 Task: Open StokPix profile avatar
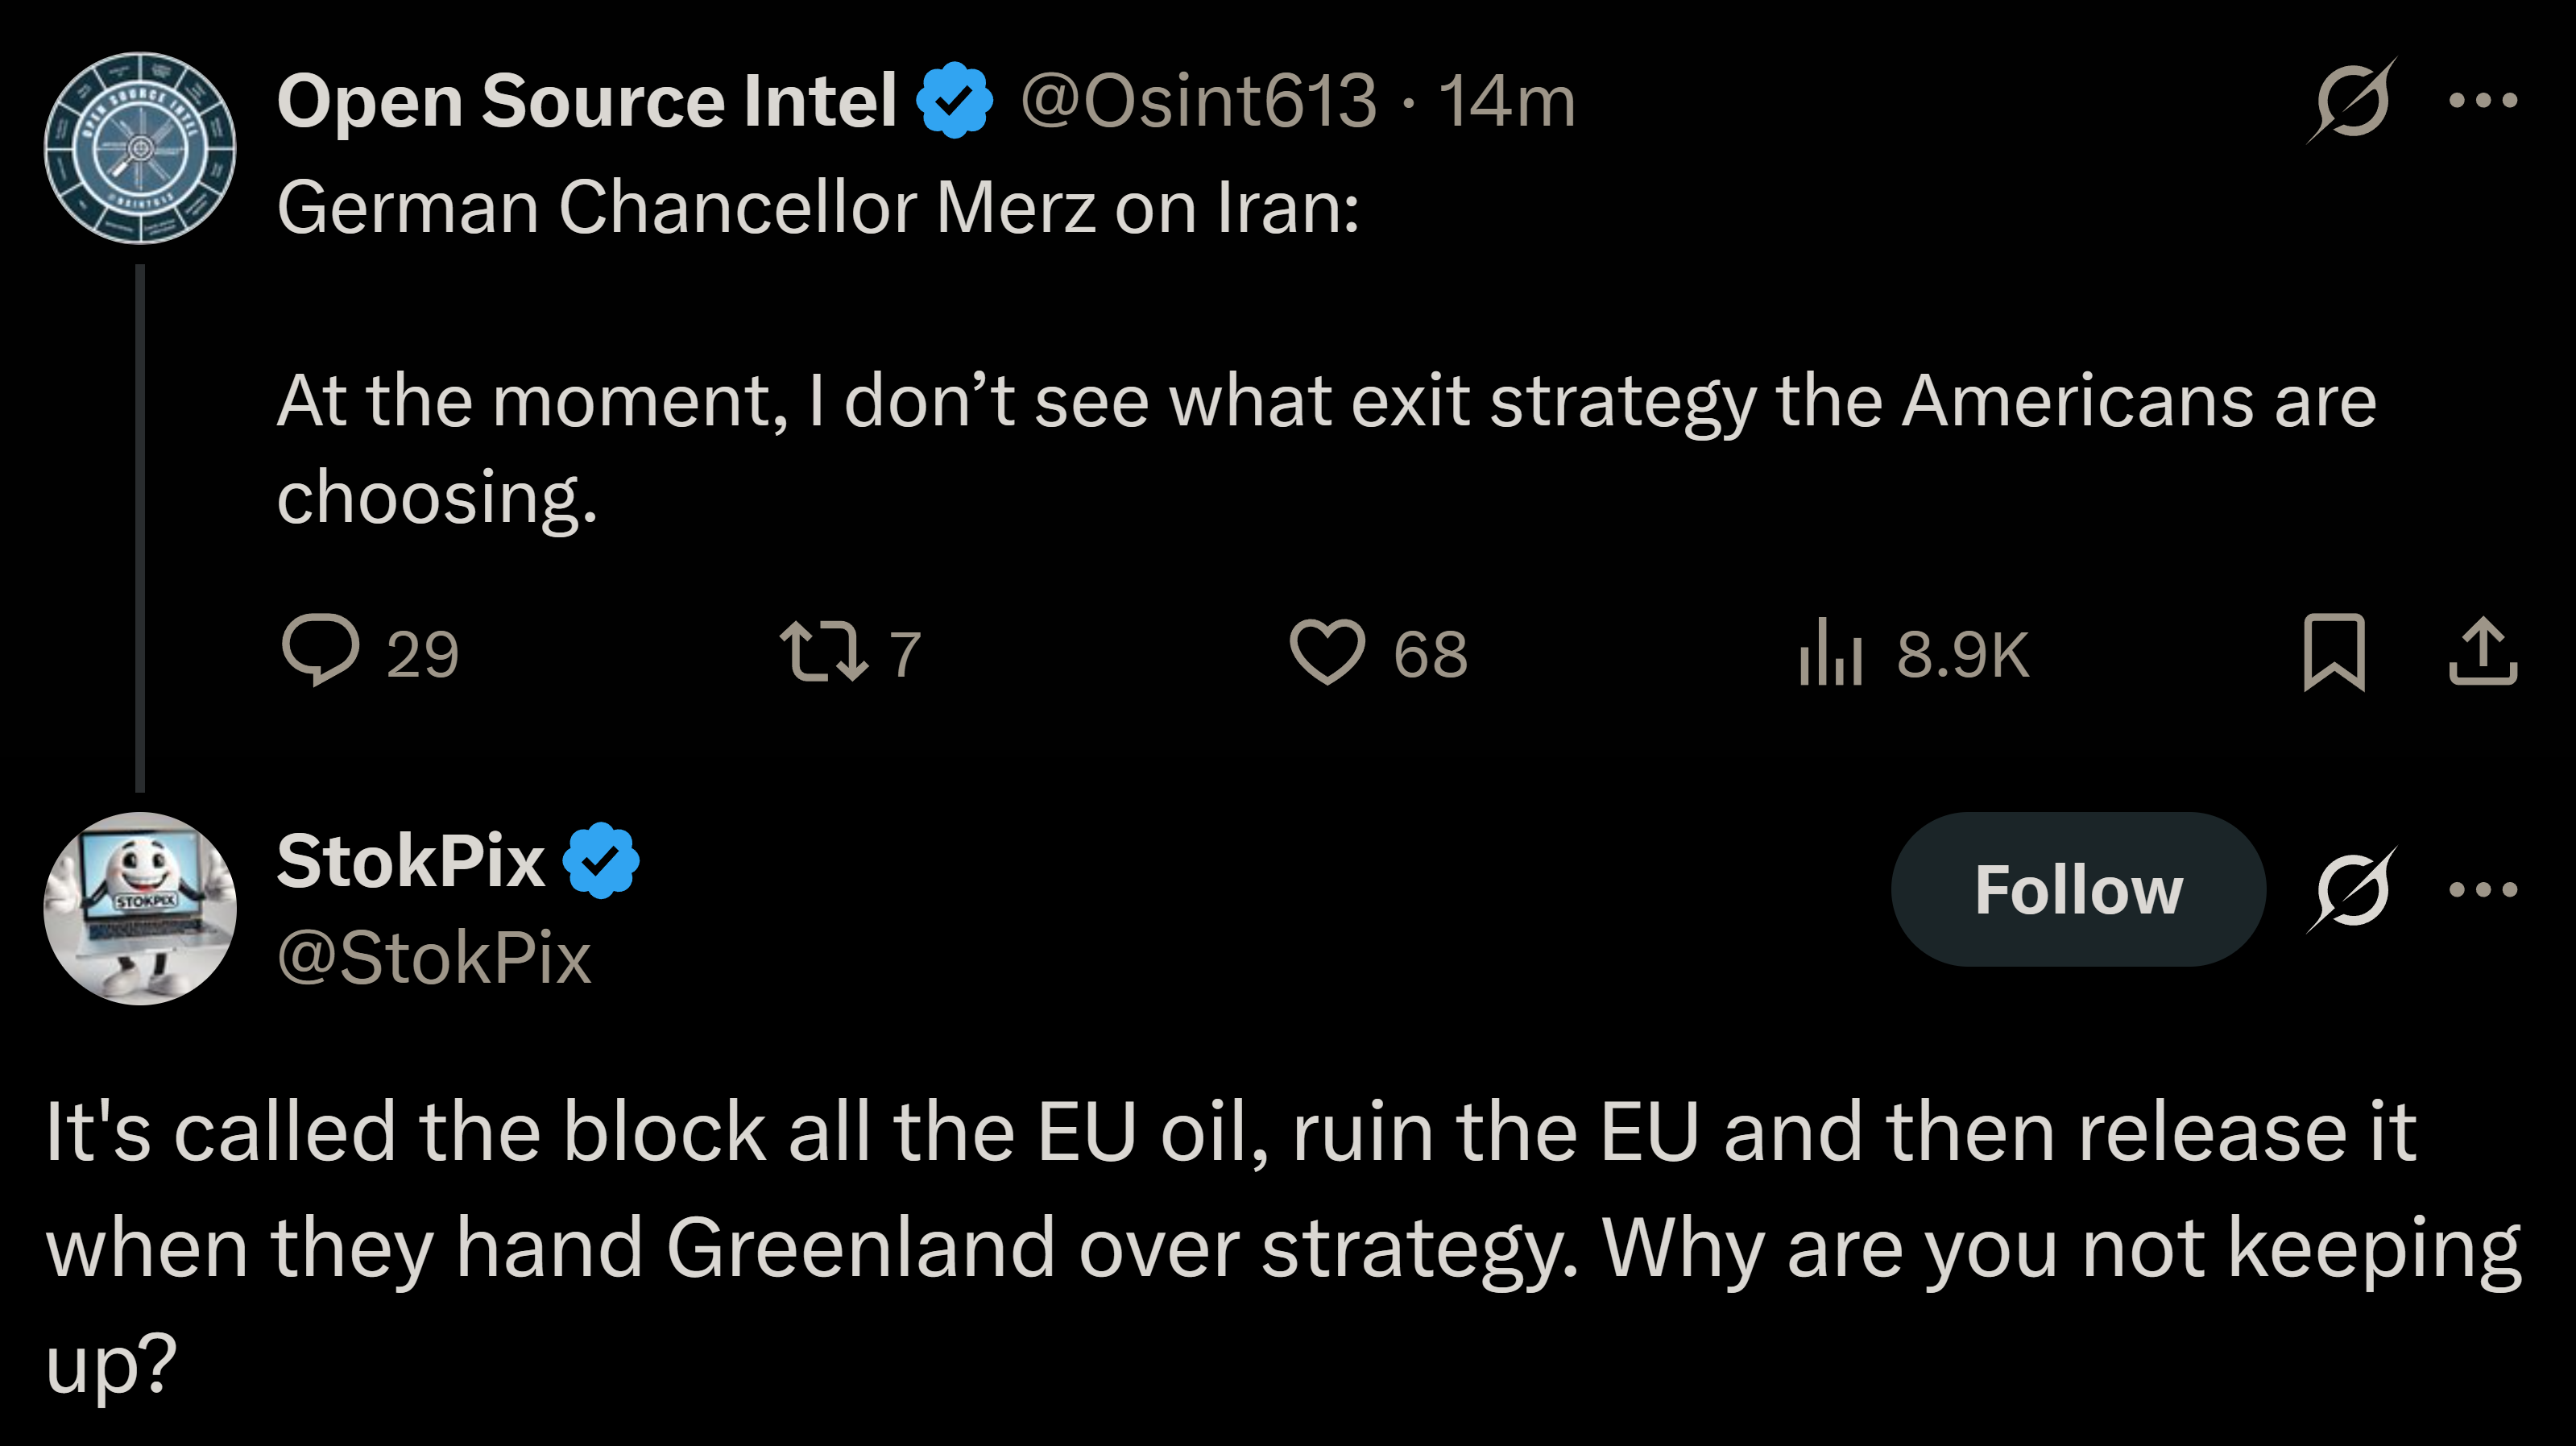pos(140,908)
